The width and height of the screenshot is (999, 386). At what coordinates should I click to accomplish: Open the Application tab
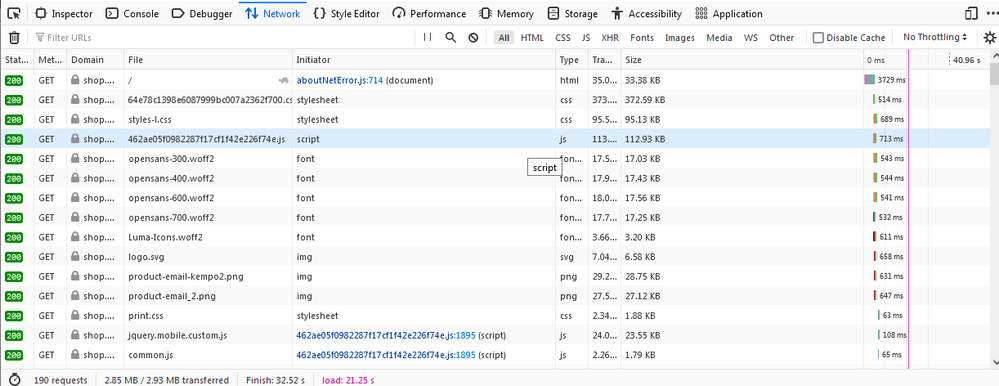(729, 13)
